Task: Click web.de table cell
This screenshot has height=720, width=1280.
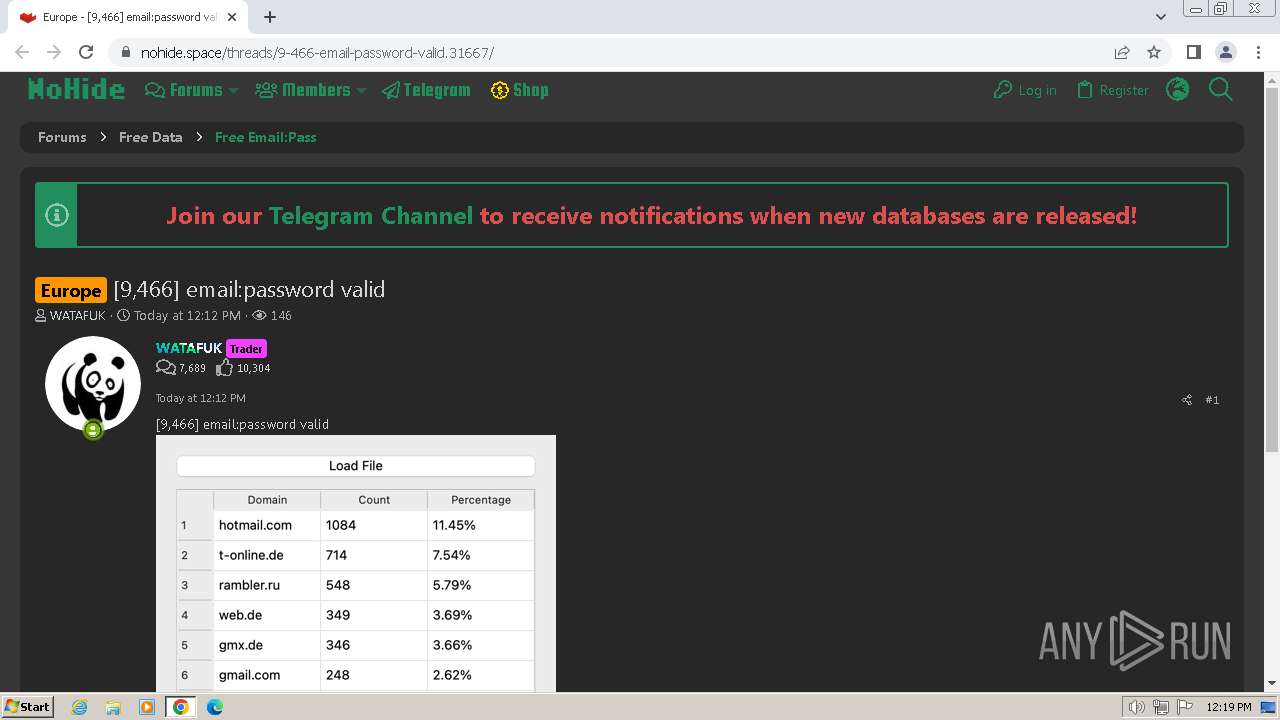Action: click(267, 615)
